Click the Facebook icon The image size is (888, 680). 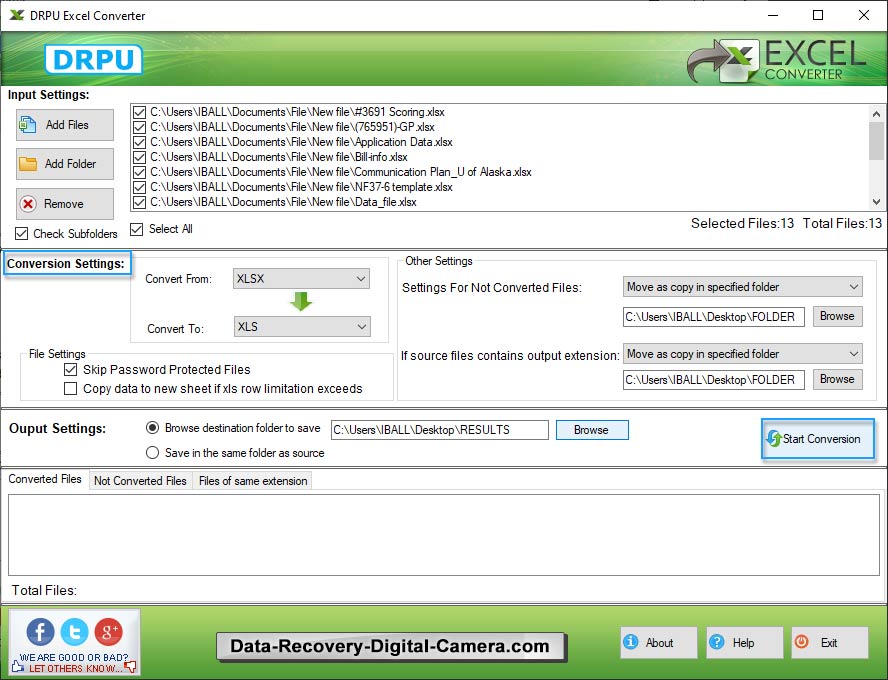tap(40, 631)
